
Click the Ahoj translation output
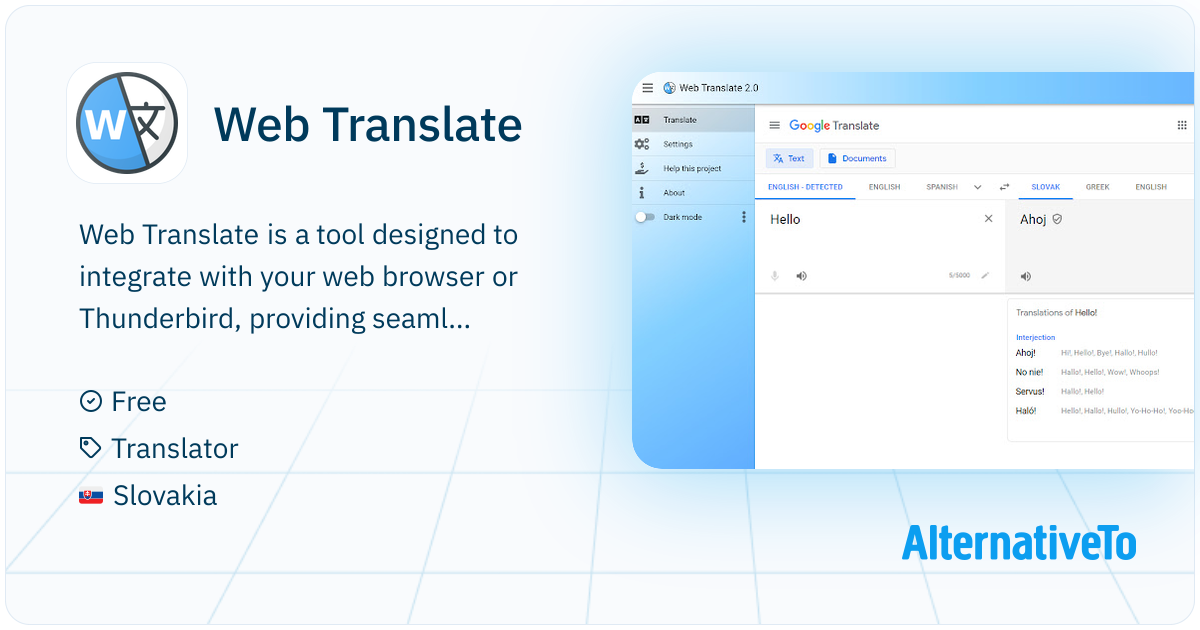pos(1033,219)
